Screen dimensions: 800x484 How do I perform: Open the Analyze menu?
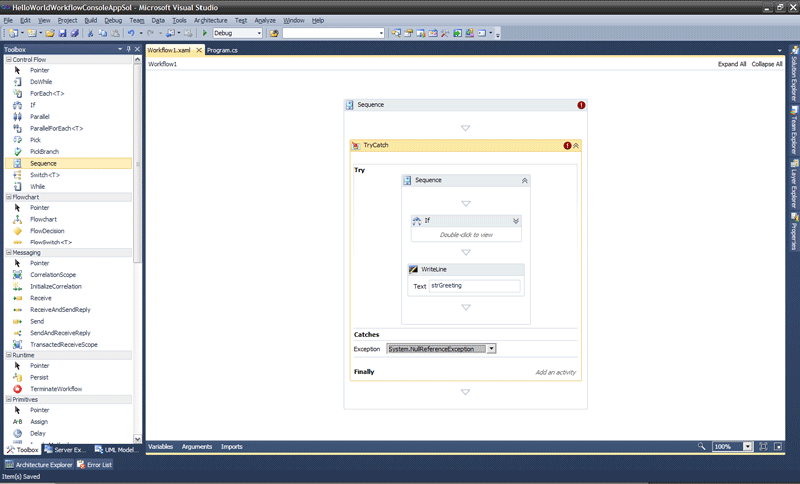tap(265, 20)
